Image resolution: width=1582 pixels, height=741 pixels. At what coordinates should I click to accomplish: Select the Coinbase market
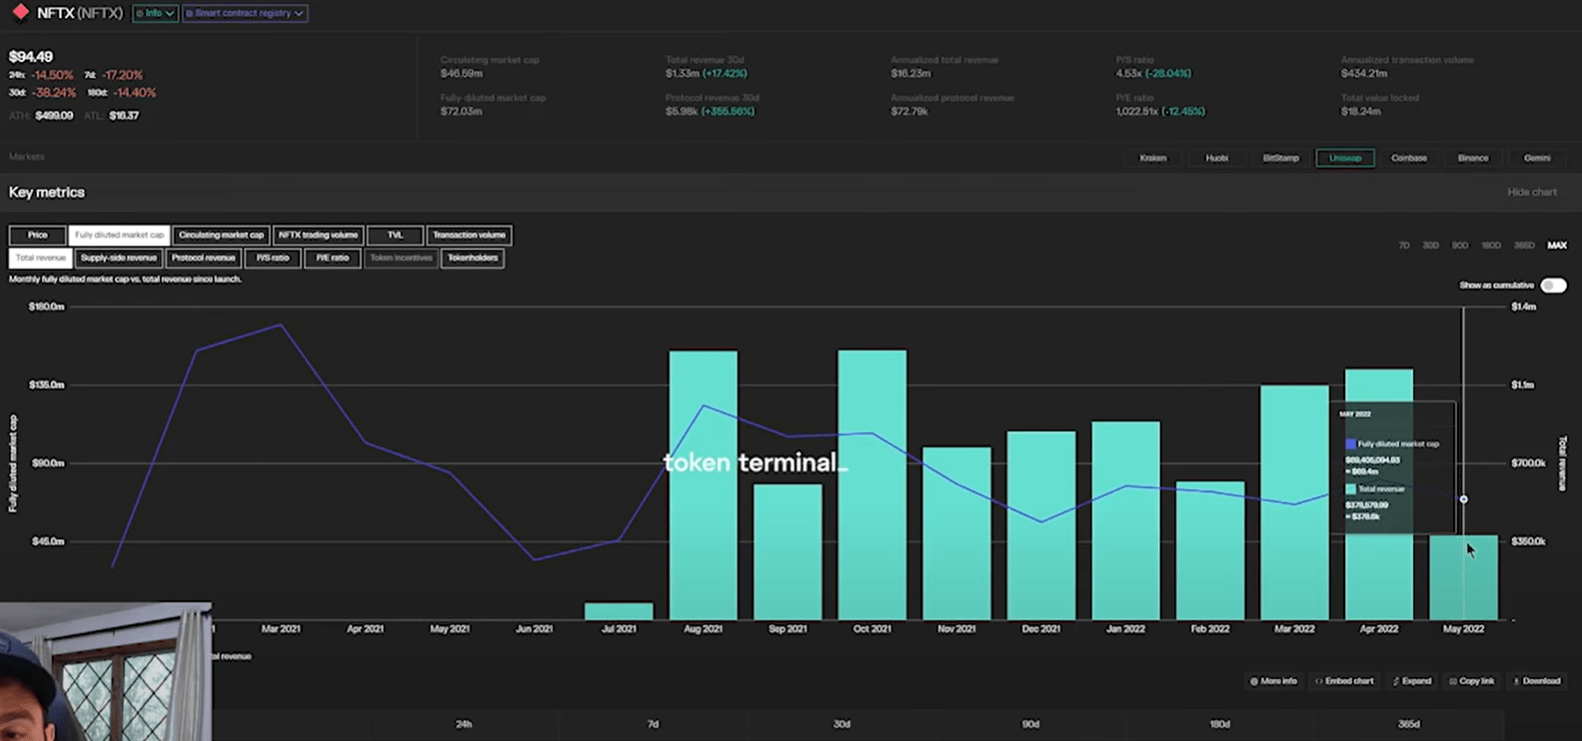(x=1409, y=158)
